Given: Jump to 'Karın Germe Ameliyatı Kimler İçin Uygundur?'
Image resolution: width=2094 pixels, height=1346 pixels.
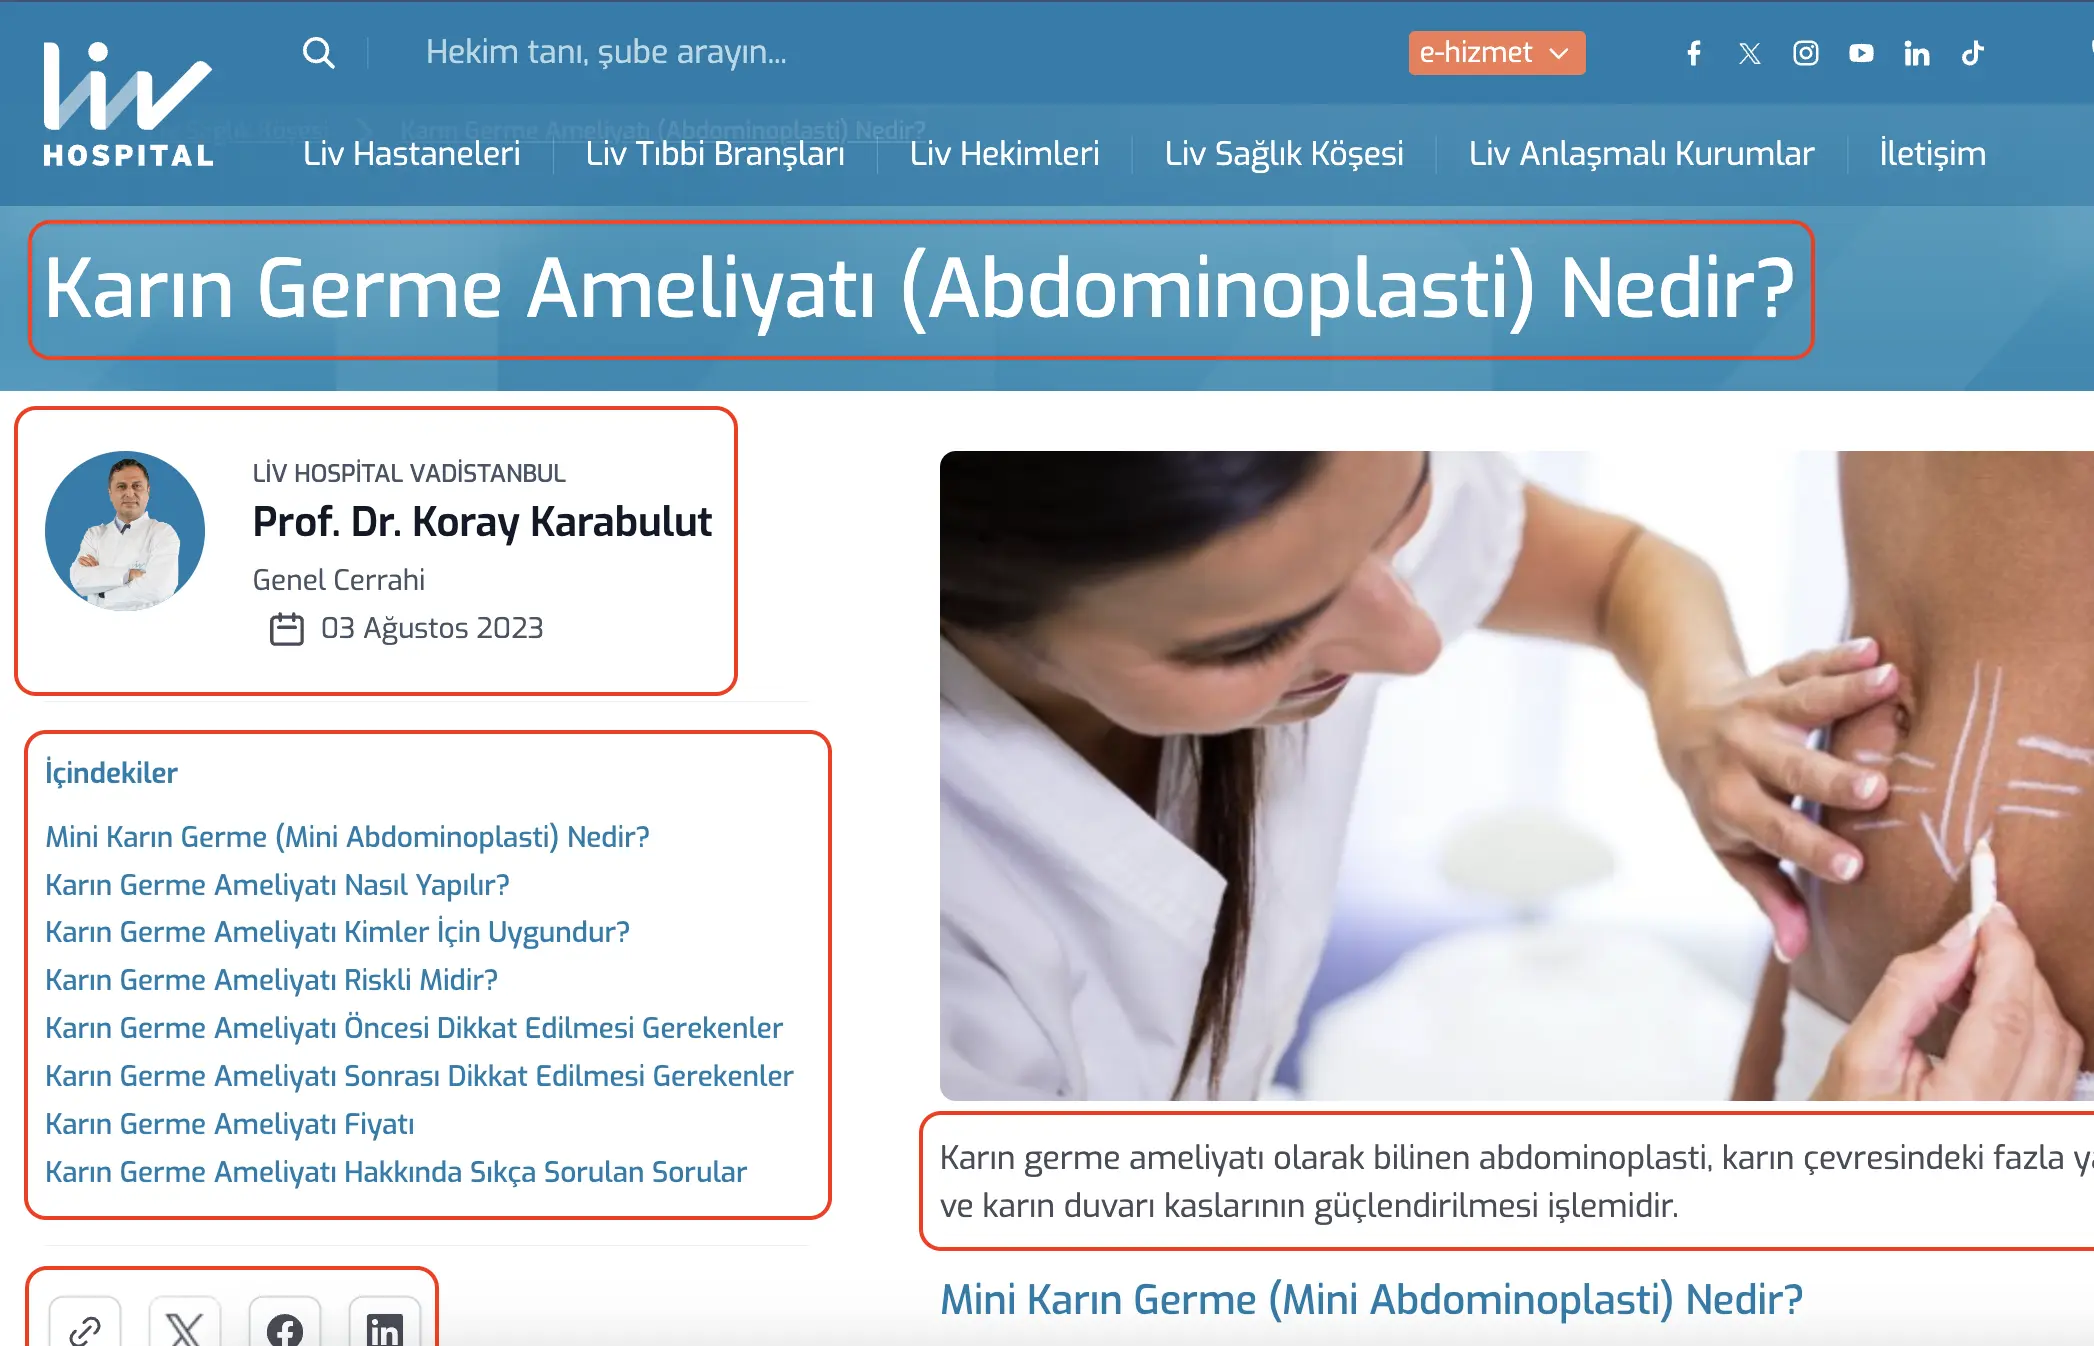Looking at the screenshot, I should pos(337,932).
